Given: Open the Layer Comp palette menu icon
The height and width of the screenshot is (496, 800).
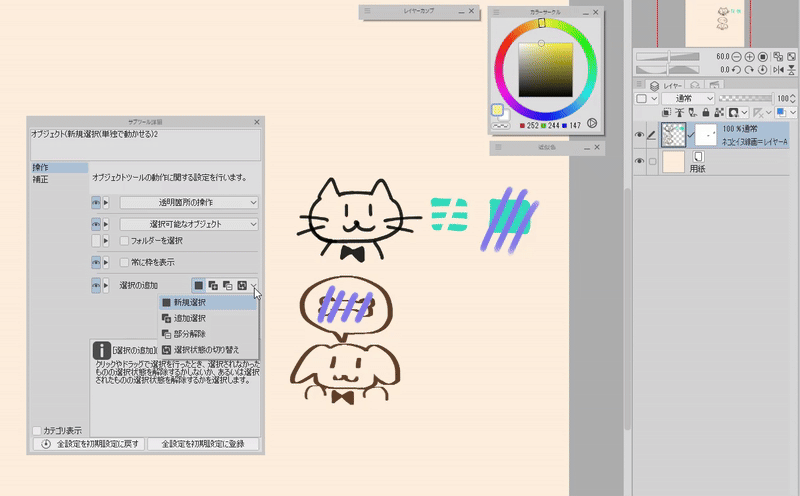Looking at the screenshot, I should tap(367, 10).
